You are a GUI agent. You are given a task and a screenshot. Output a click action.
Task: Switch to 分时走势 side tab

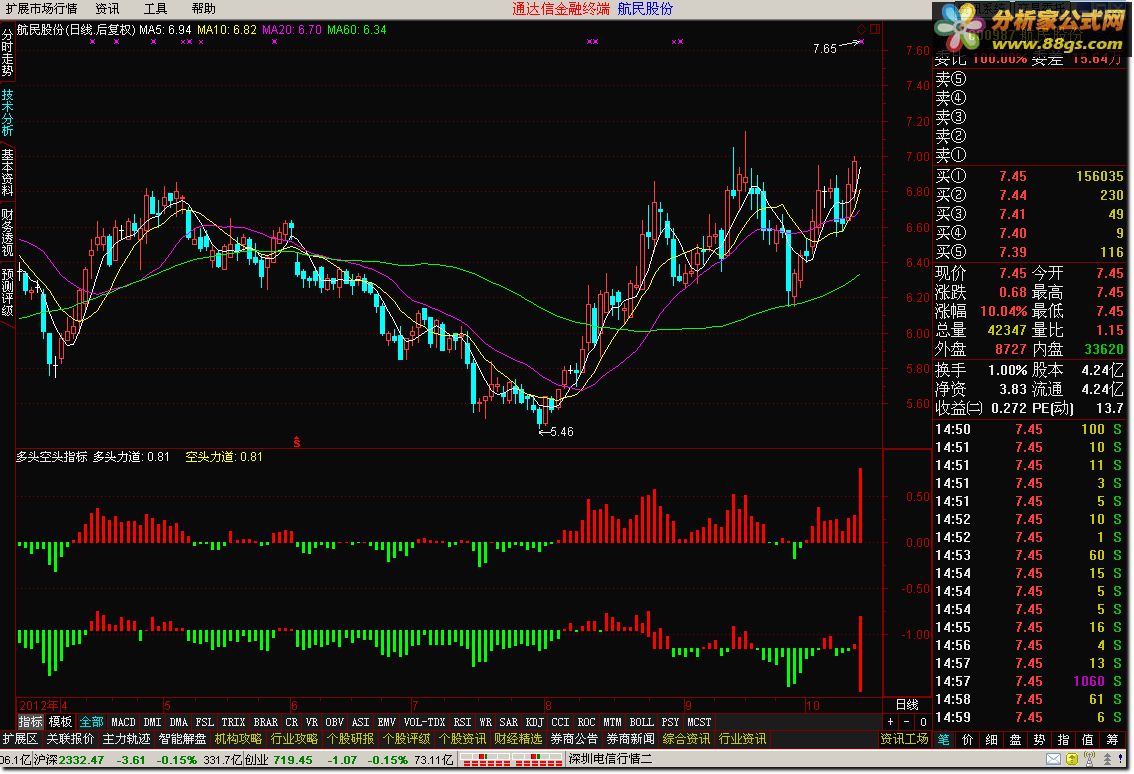(x=7, y=52)
